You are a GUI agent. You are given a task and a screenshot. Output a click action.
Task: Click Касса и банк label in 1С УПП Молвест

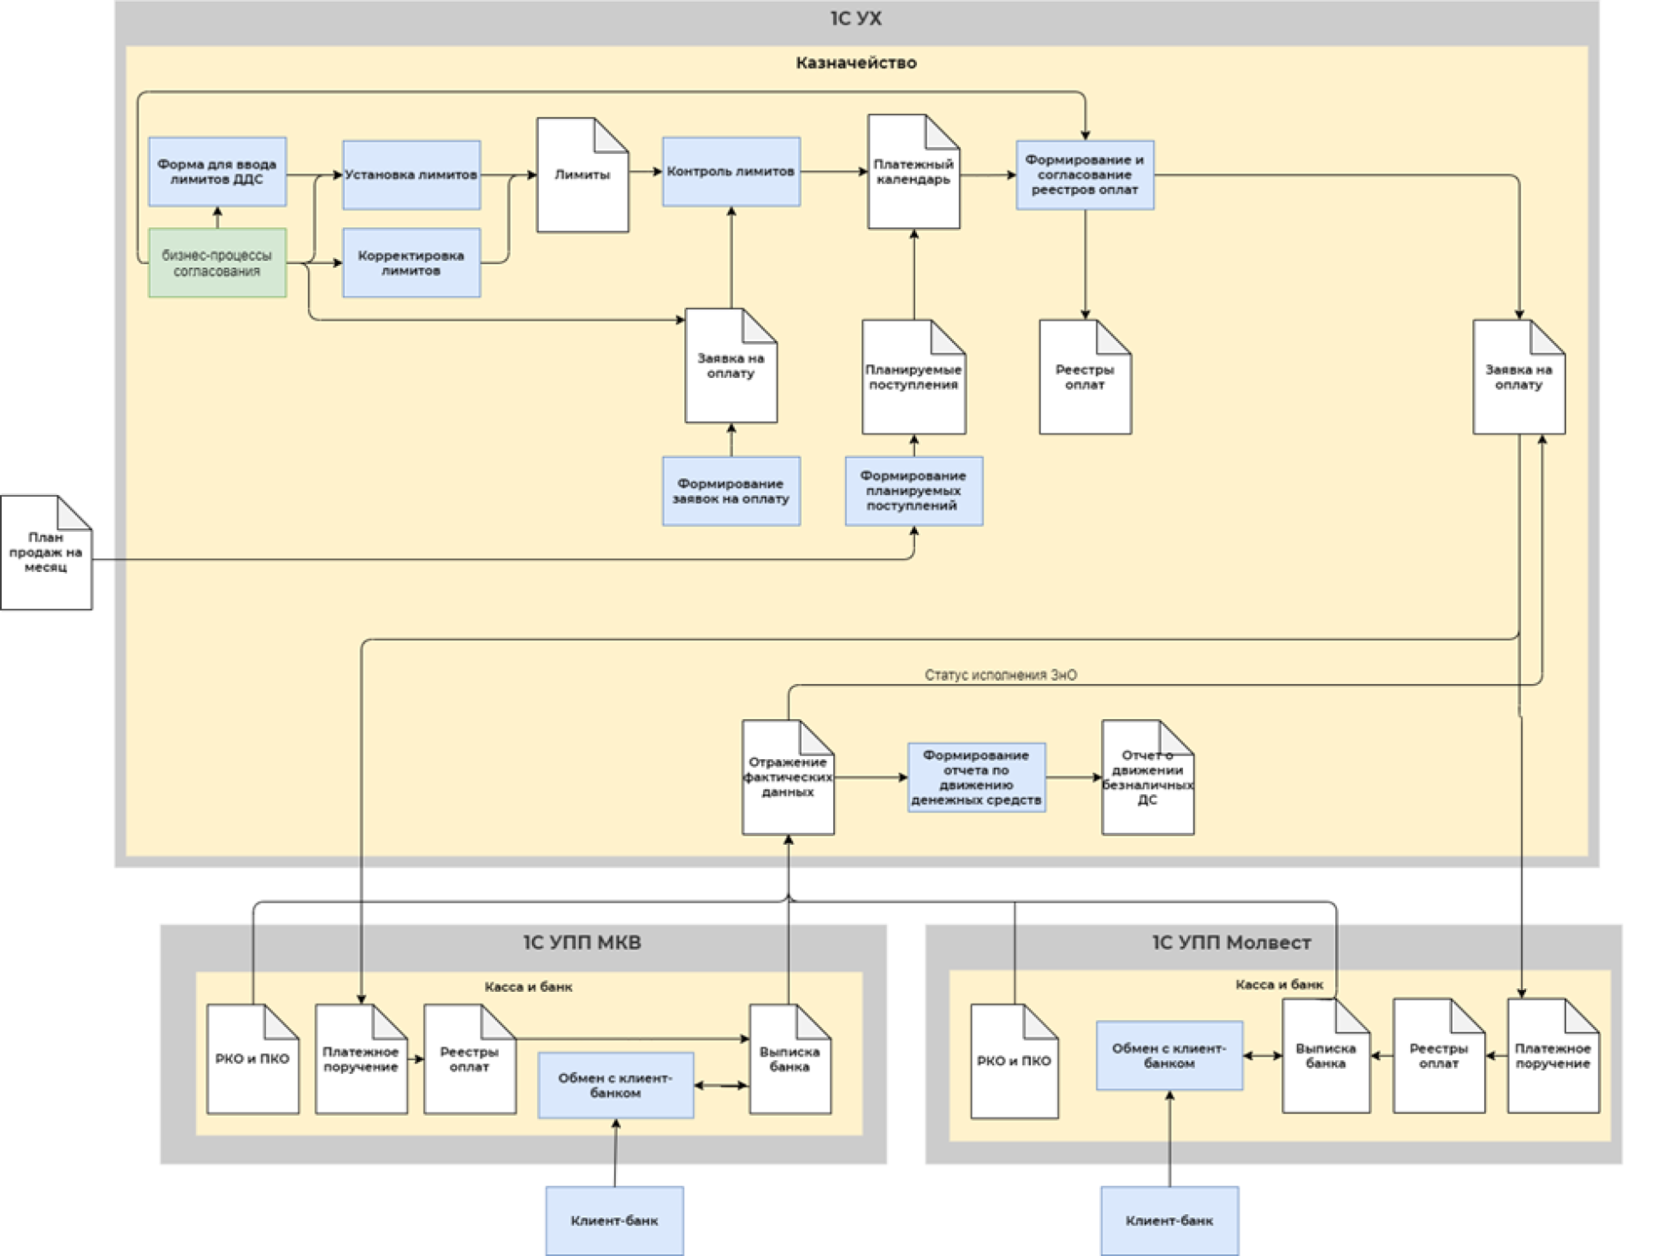point(1279,985)
